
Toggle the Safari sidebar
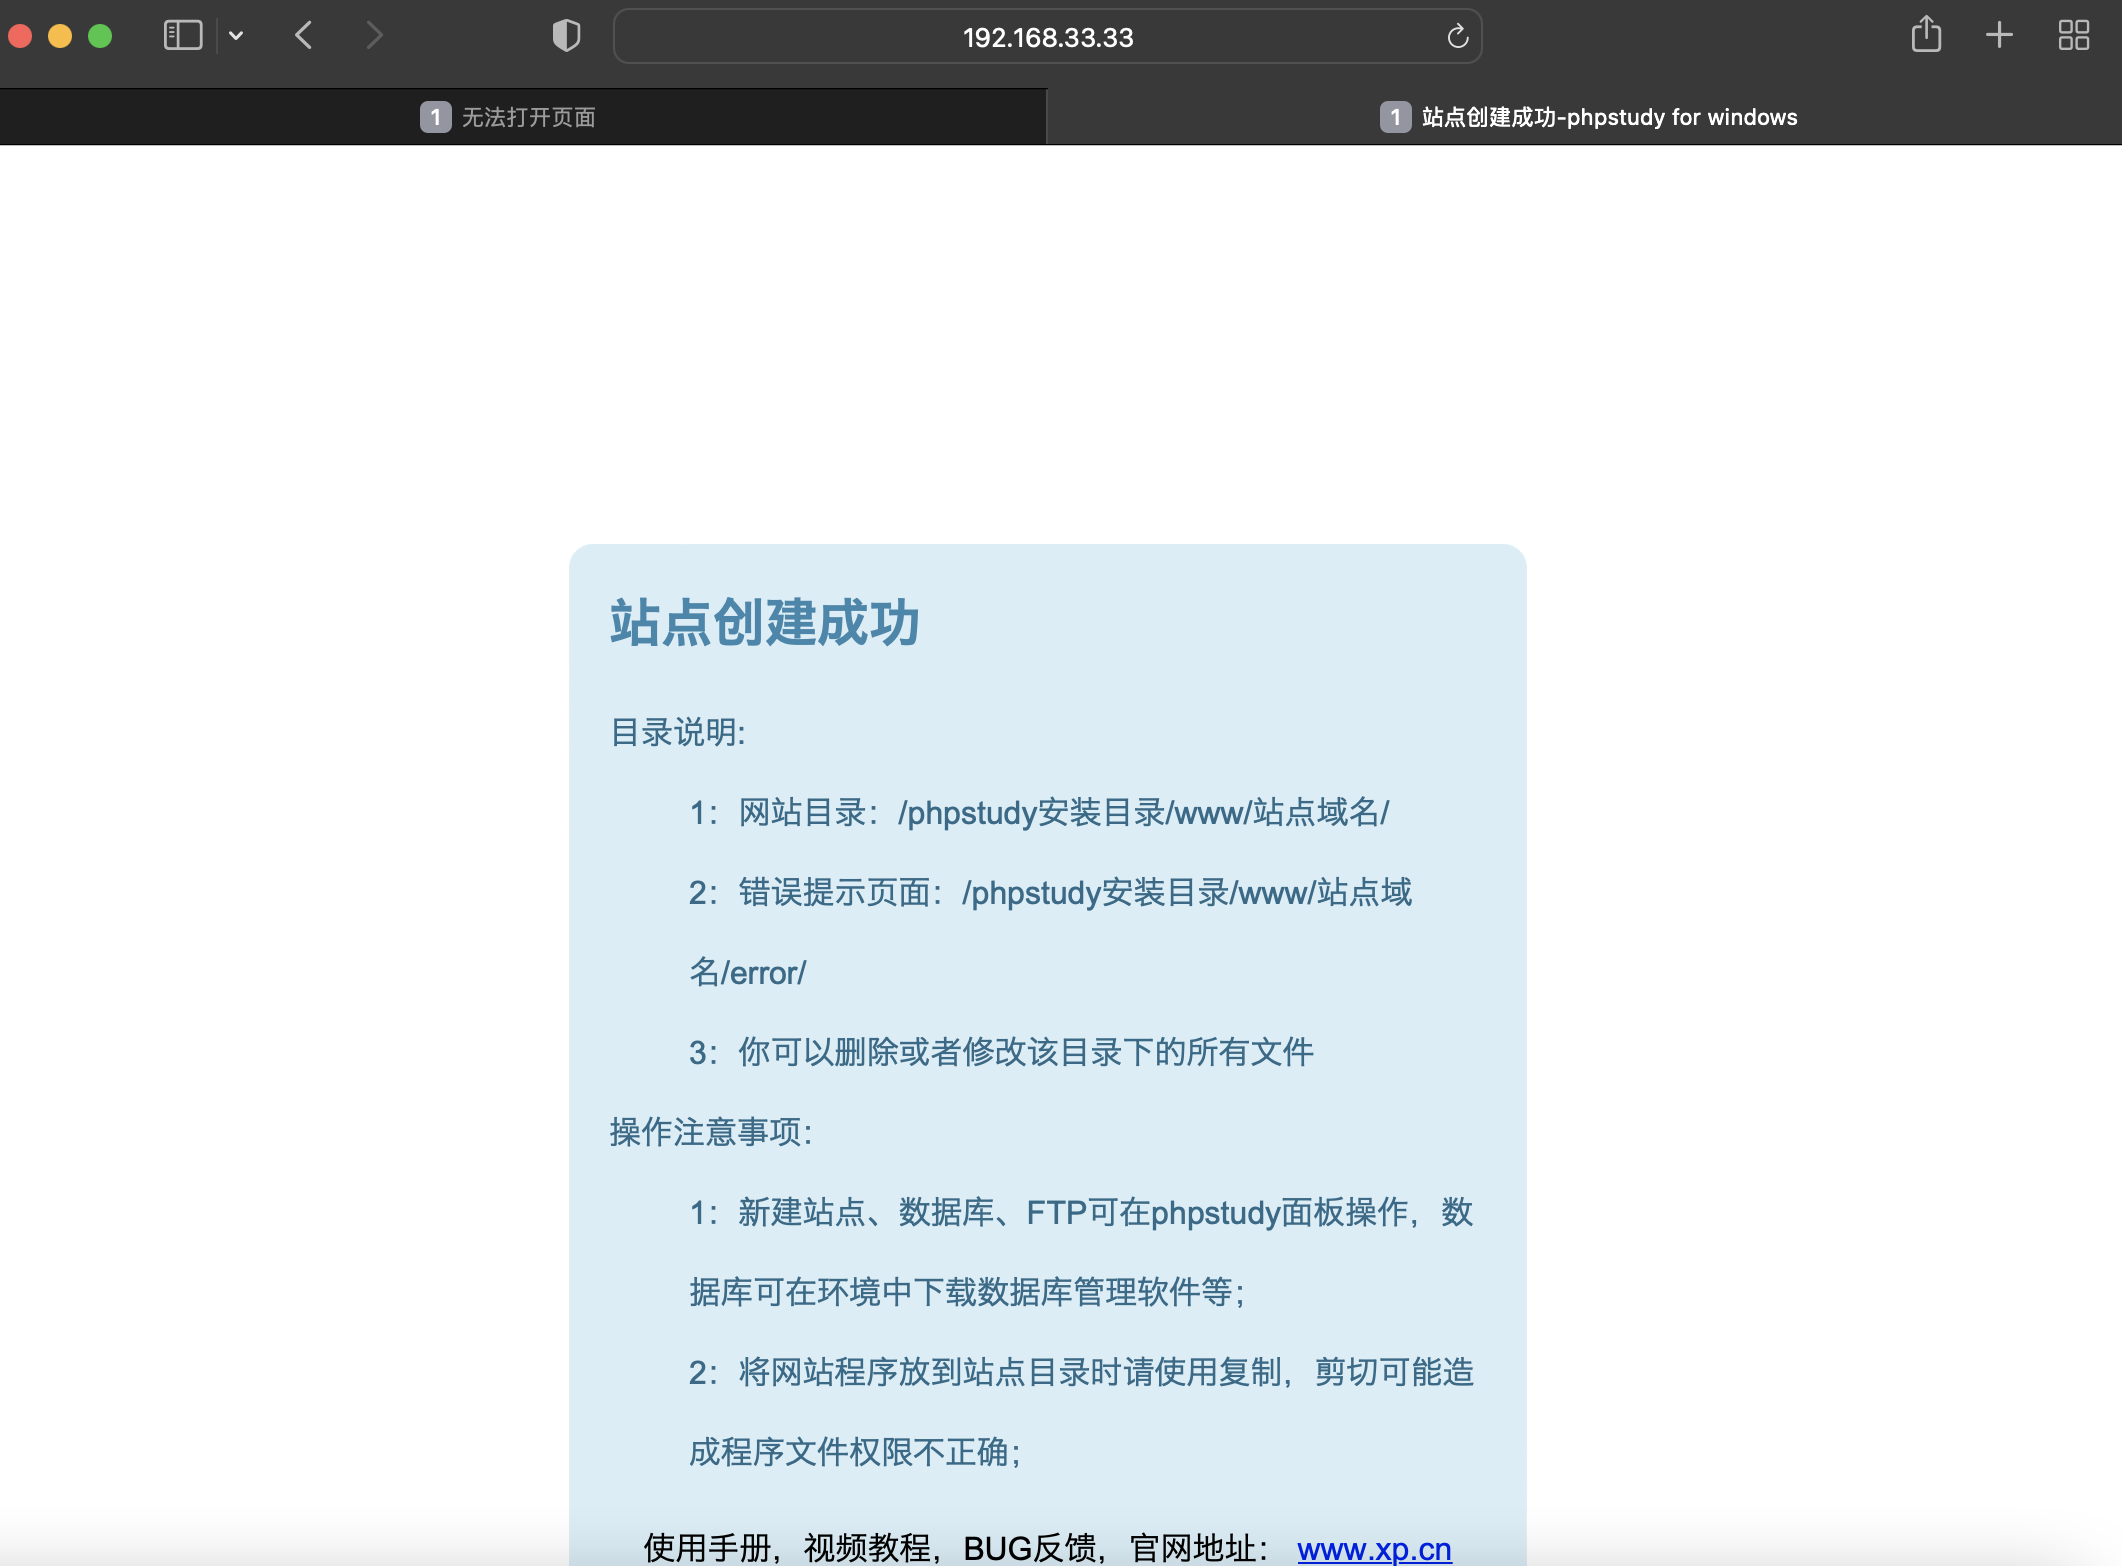[181, 35]
